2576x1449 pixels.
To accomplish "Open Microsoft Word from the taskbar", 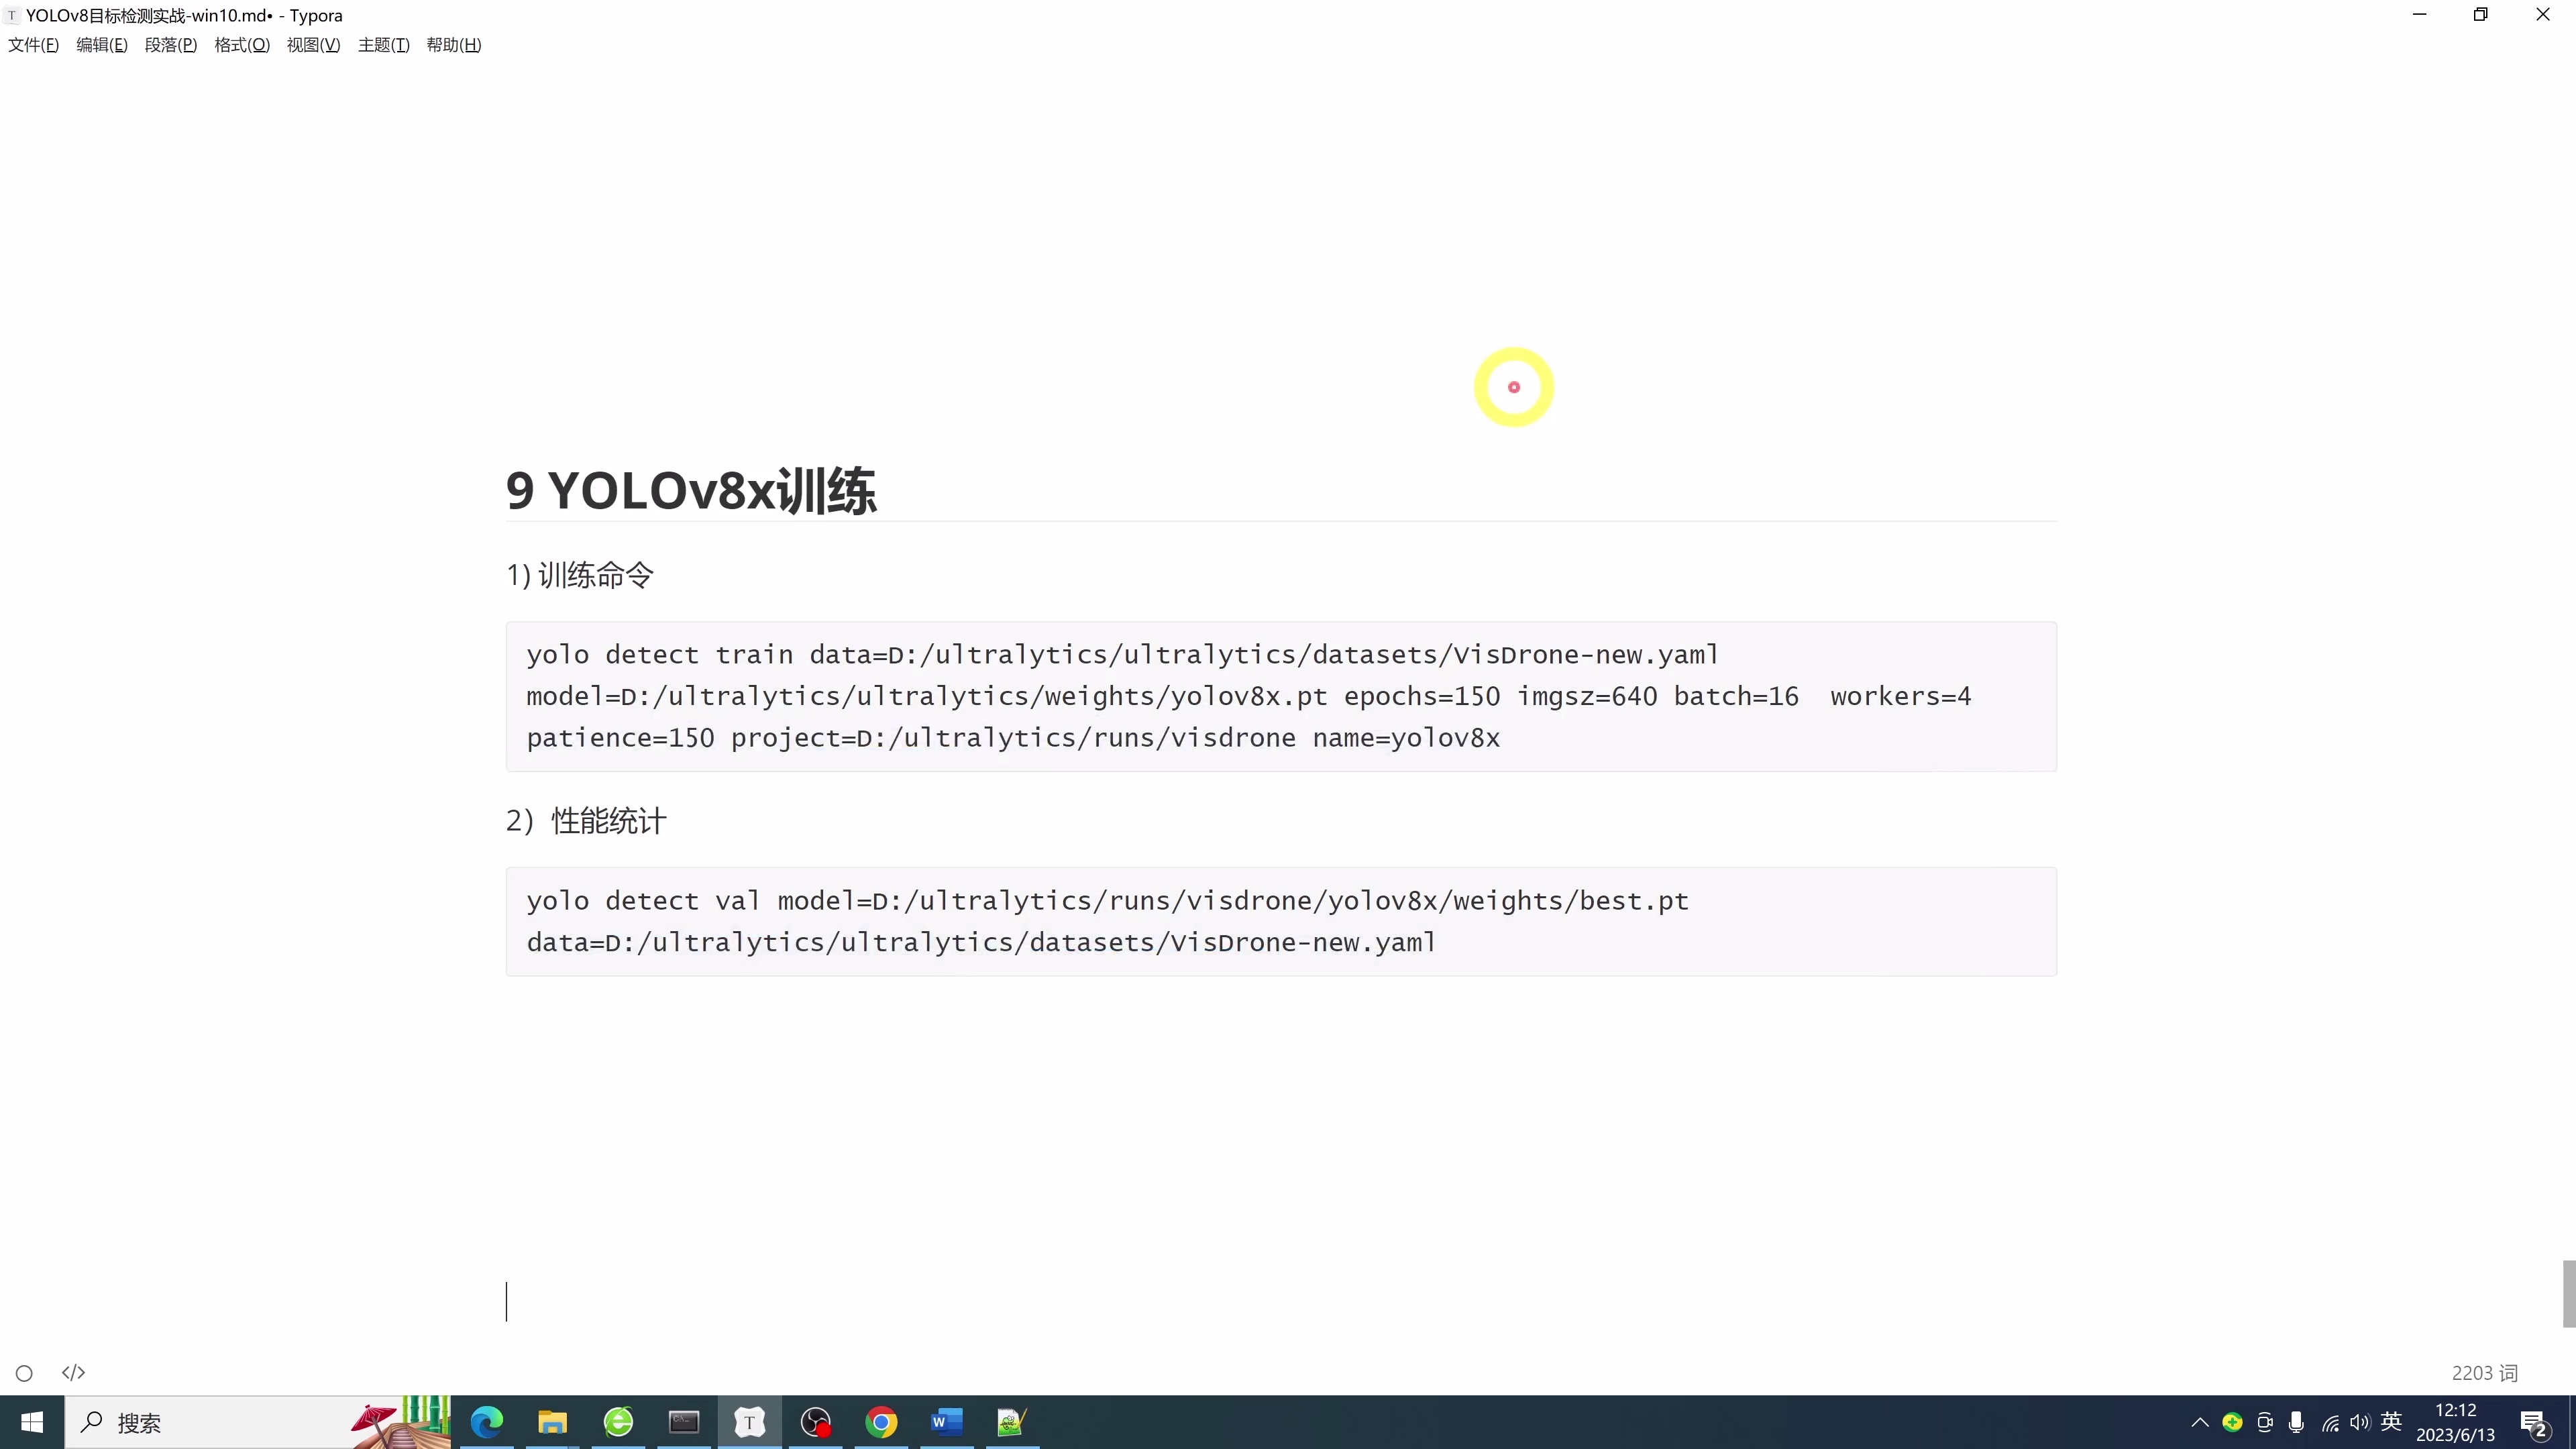I will 946,1422.
